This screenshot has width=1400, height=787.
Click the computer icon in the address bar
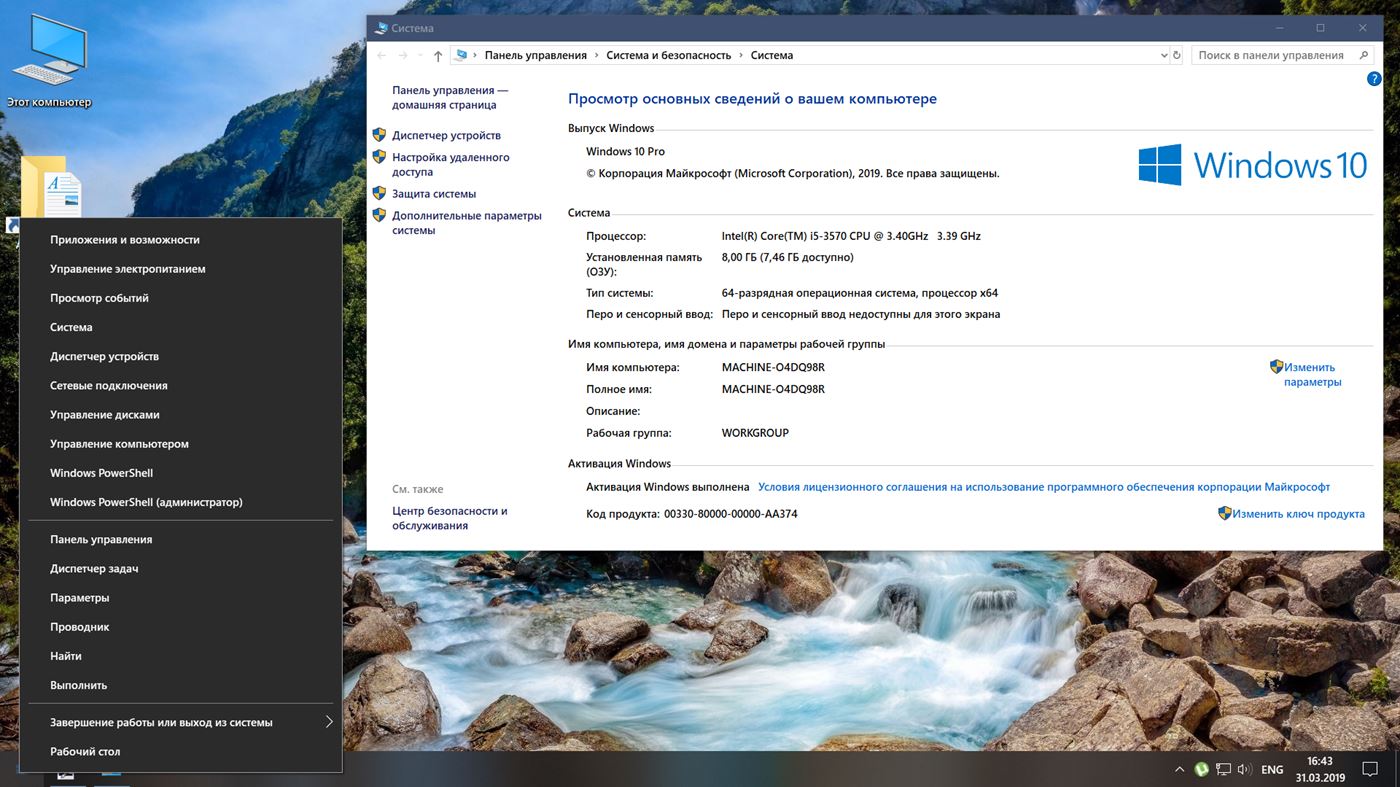point(461,56)
